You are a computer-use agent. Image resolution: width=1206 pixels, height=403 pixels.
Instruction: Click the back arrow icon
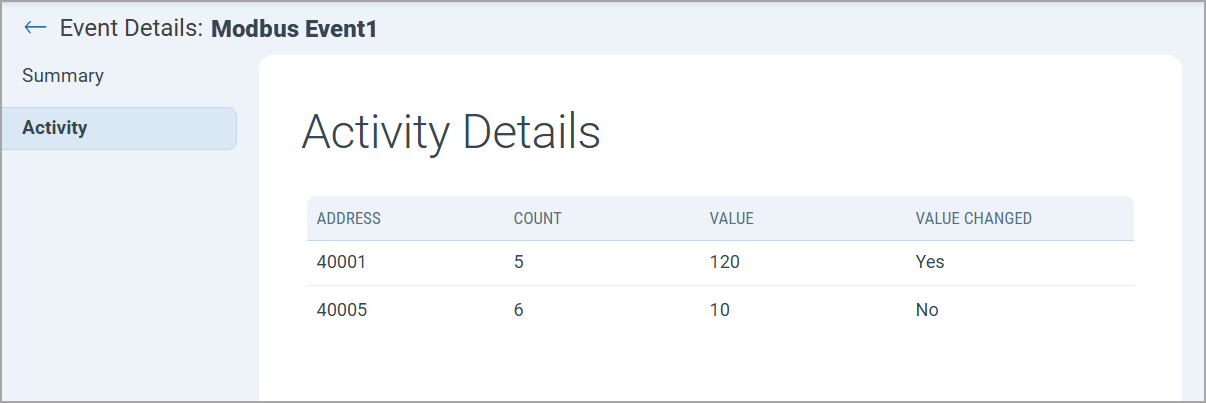tap(35, 28)
